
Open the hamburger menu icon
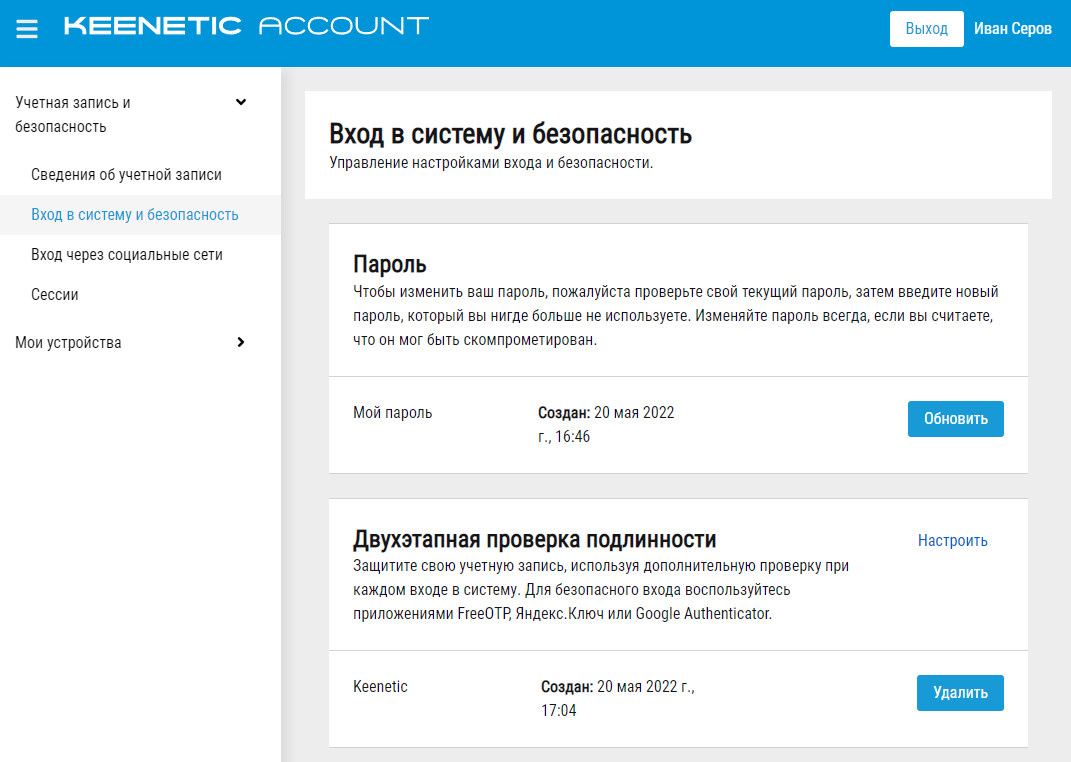27,29
